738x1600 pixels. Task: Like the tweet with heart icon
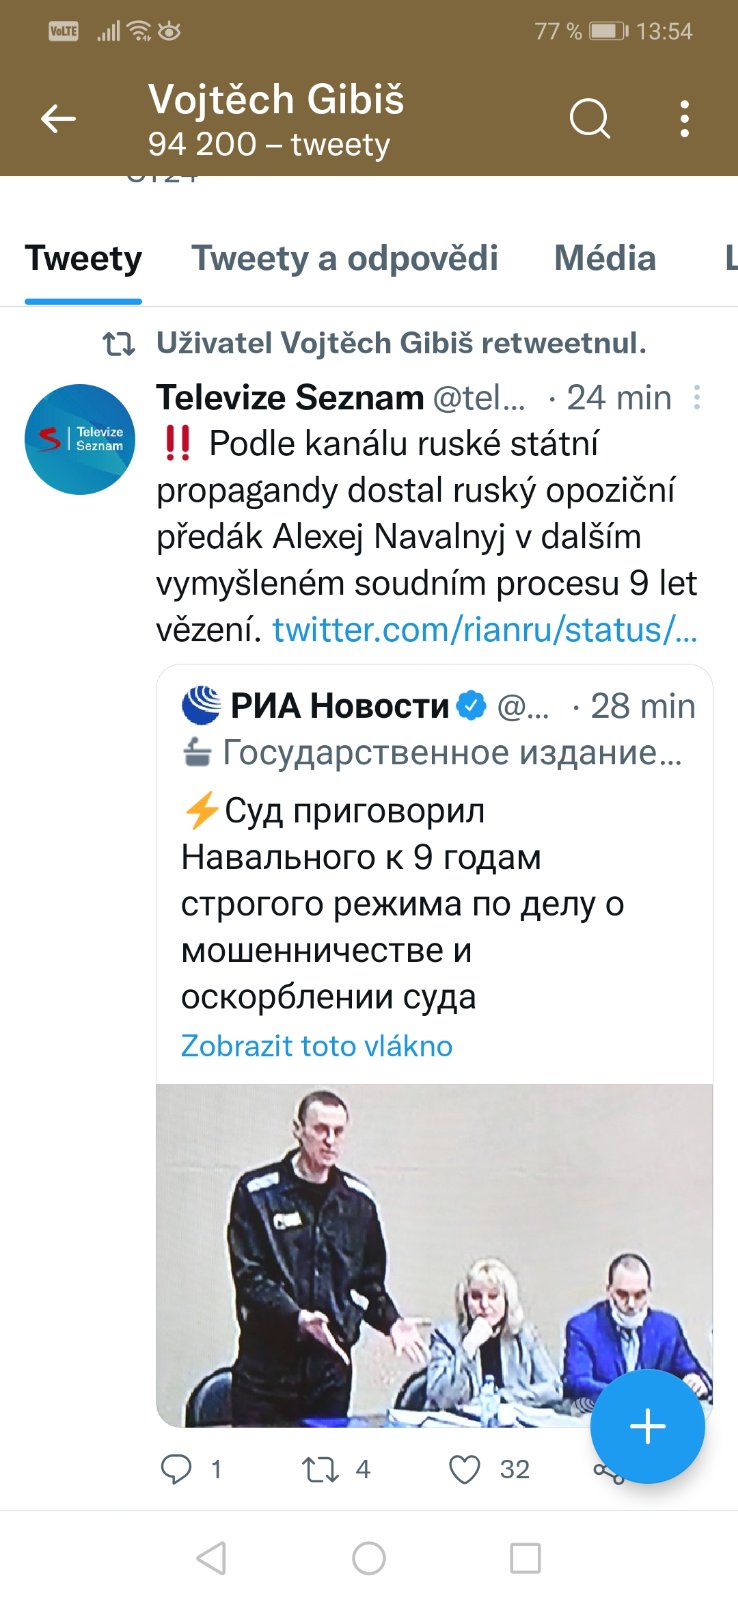tap(464, 1469)
